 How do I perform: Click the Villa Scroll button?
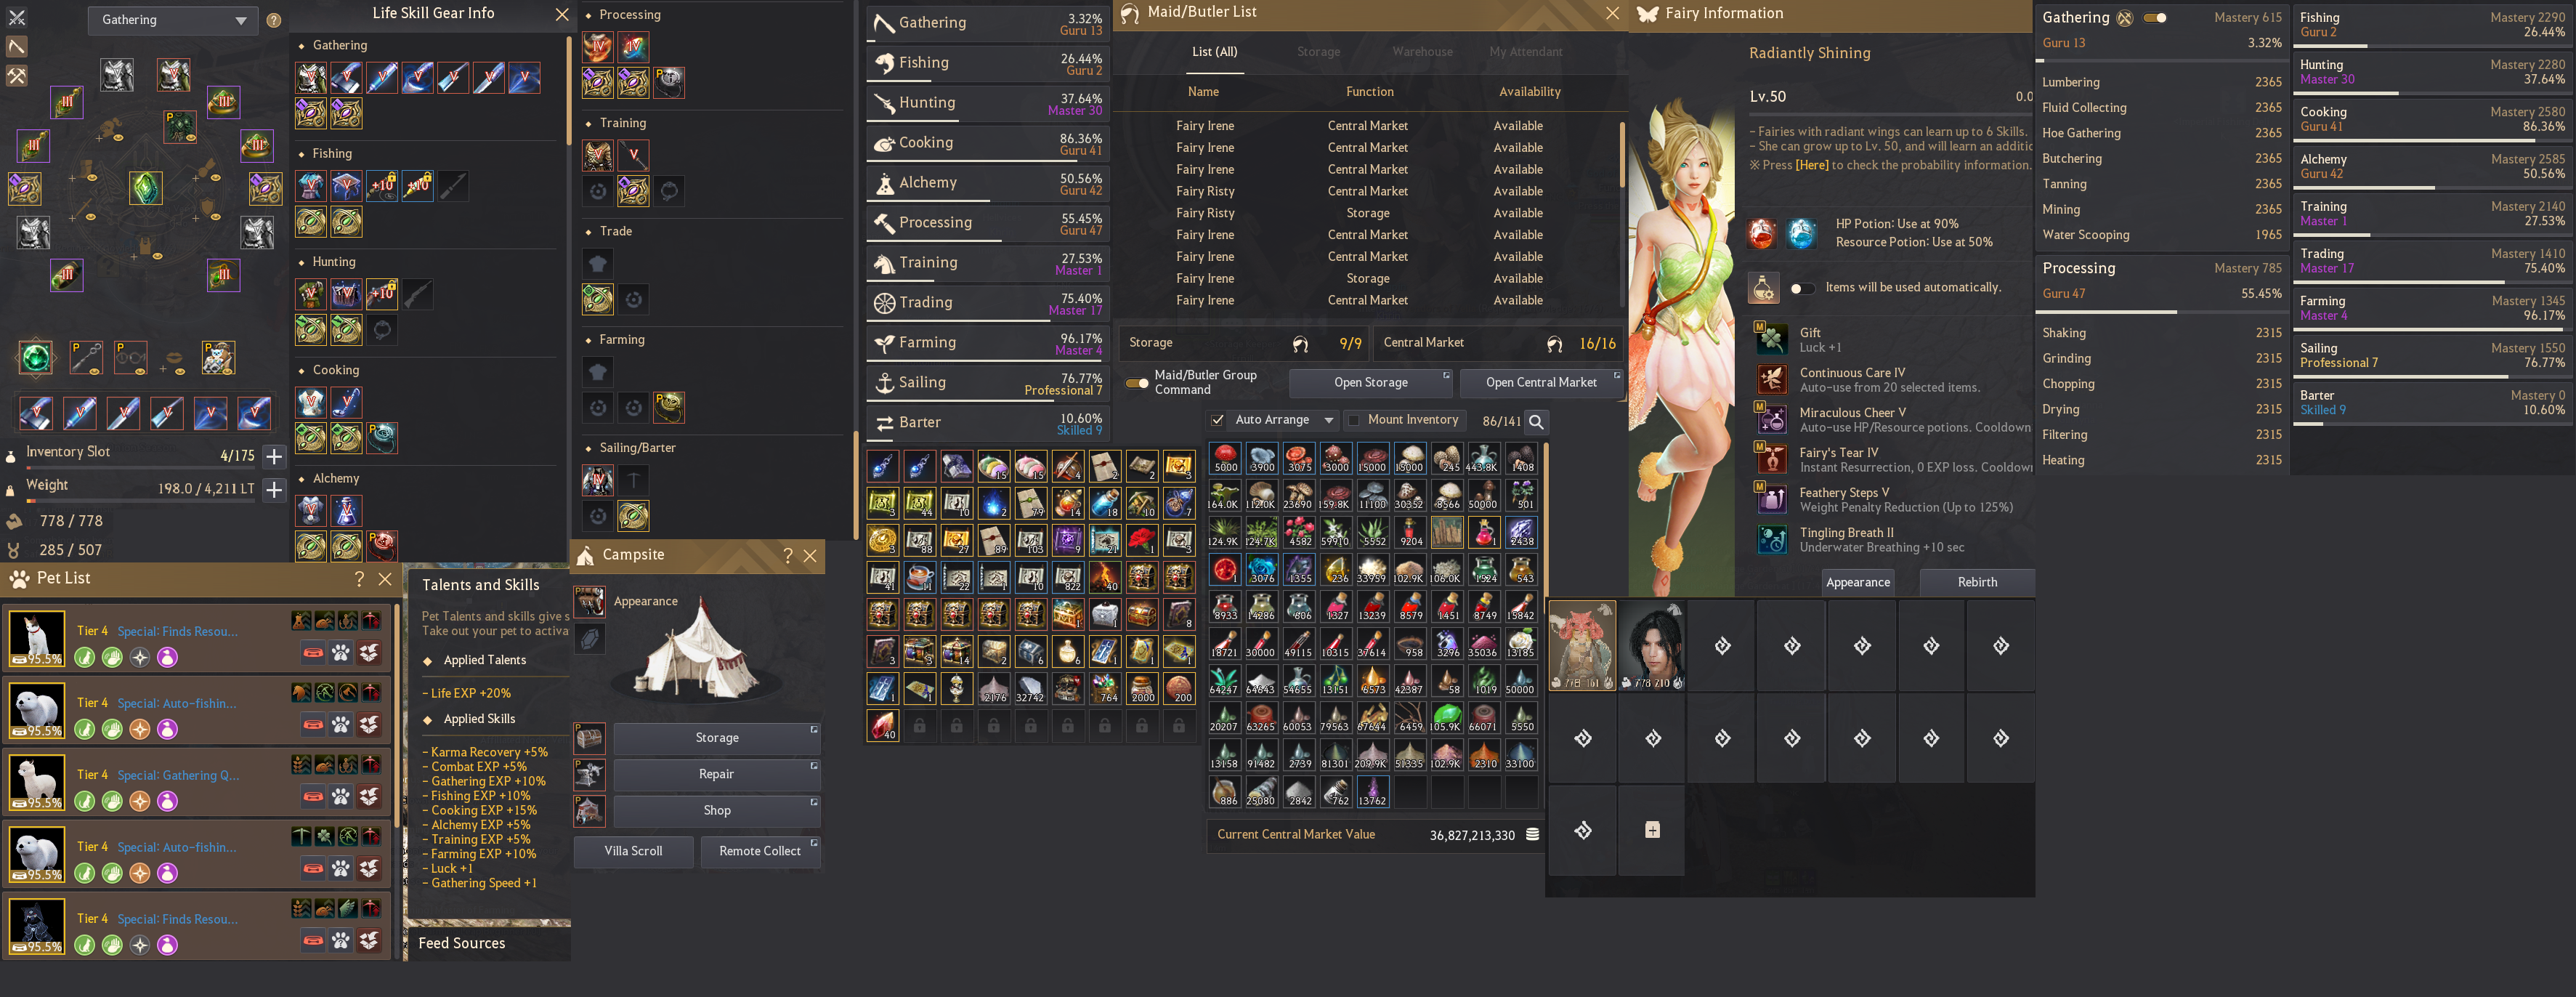click(x=633, y=851)
